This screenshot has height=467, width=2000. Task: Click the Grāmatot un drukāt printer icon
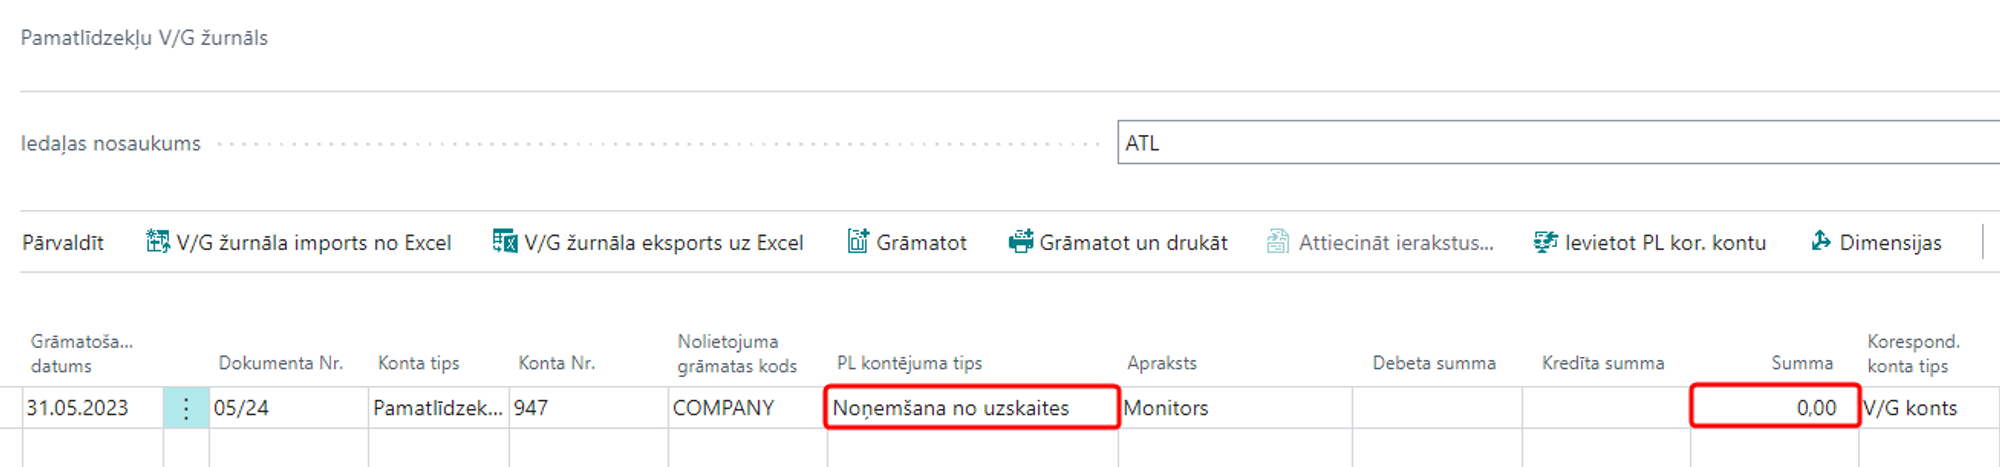[1020, 242]
